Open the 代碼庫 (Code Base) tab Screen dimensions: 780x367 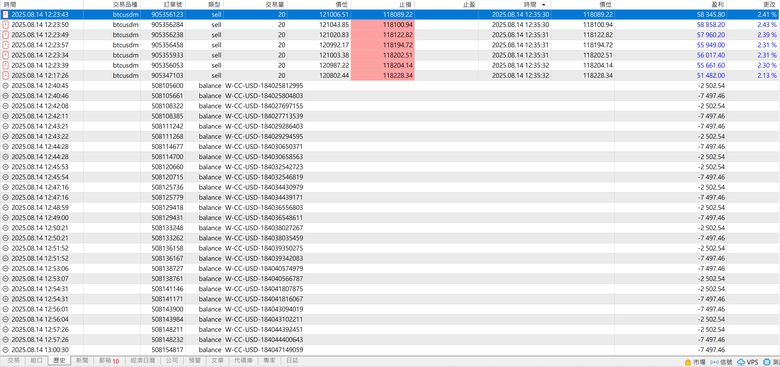coord(243,361)
